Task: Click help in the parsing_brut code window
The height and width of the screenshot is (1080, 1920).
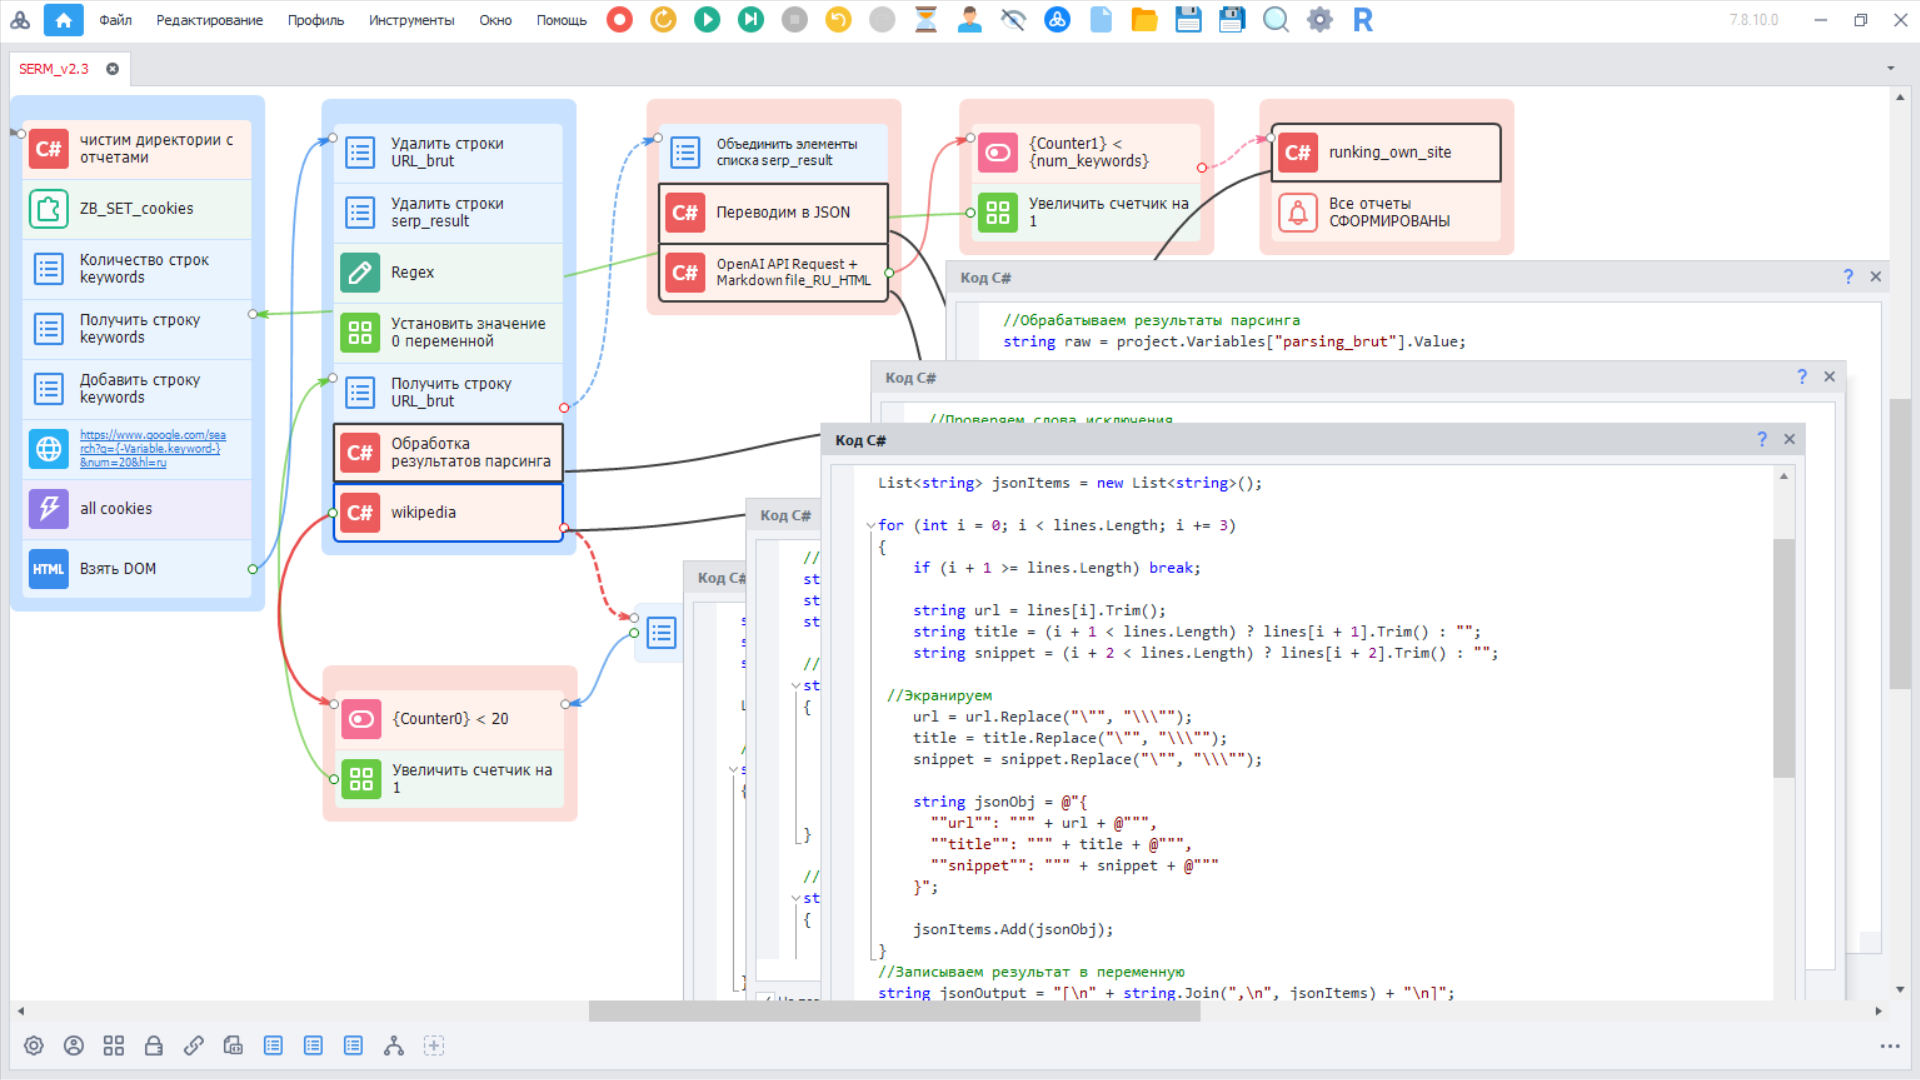Action: click(x=1848, y=277)
